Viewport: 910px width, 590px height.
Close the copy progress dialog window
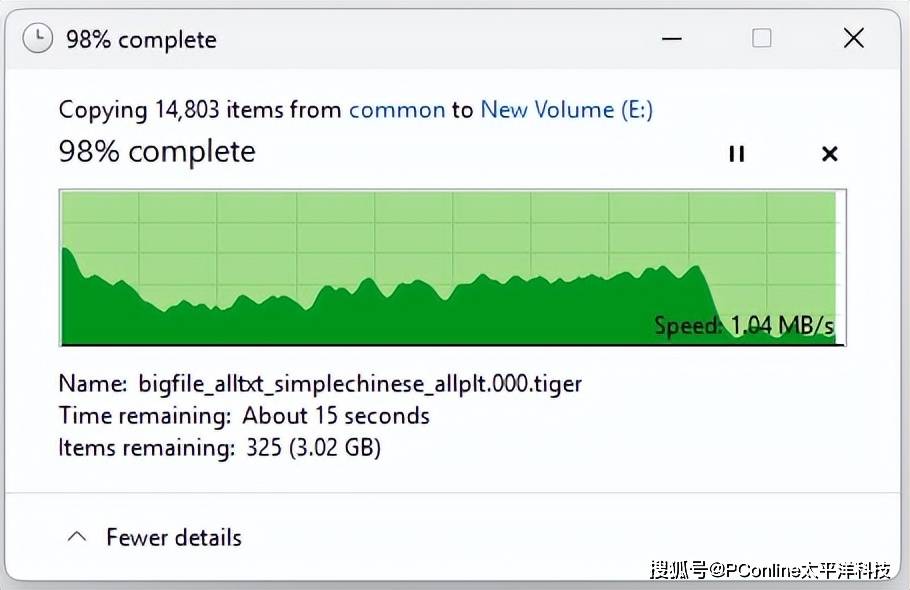pyautogui.click(x=854, y=38)
